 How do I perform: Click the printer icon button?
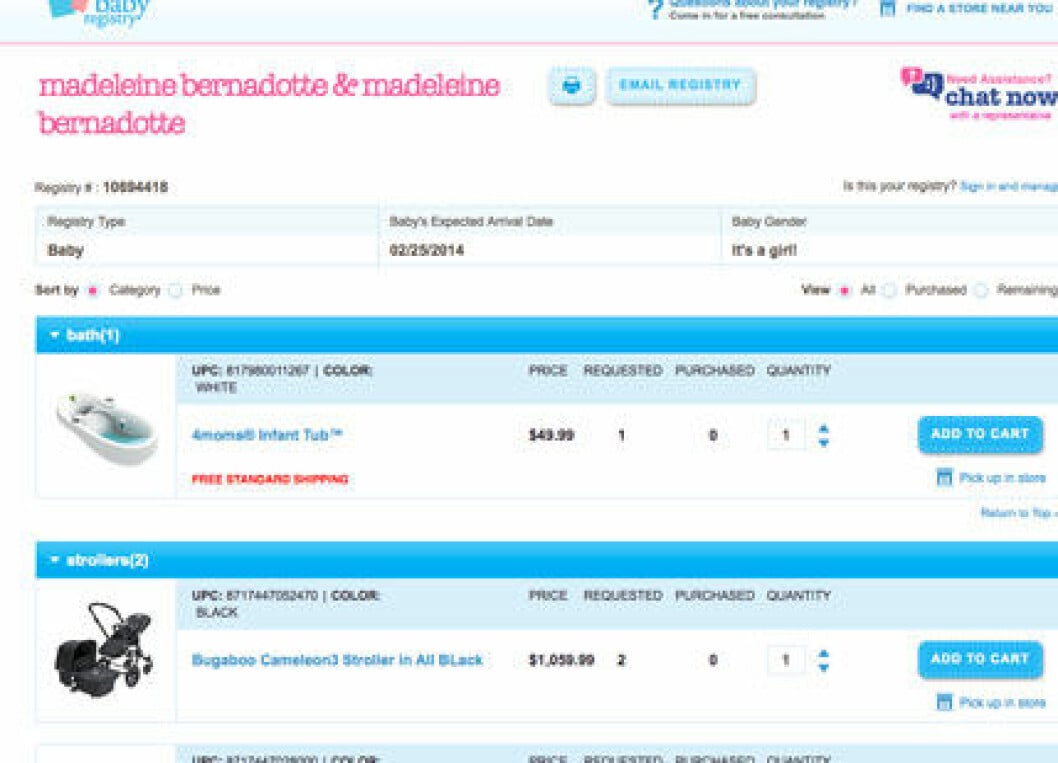point(572,86)
